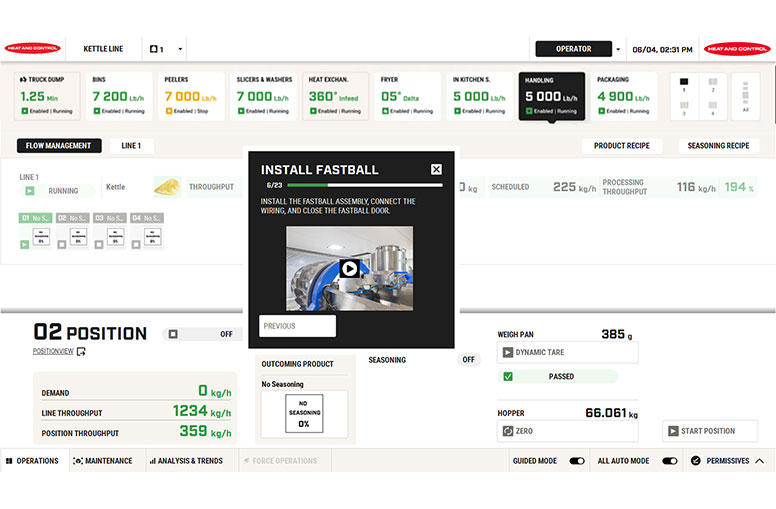Click position 01 no seasoning thumbnail

pyautogui.click(x=41, y=237)
